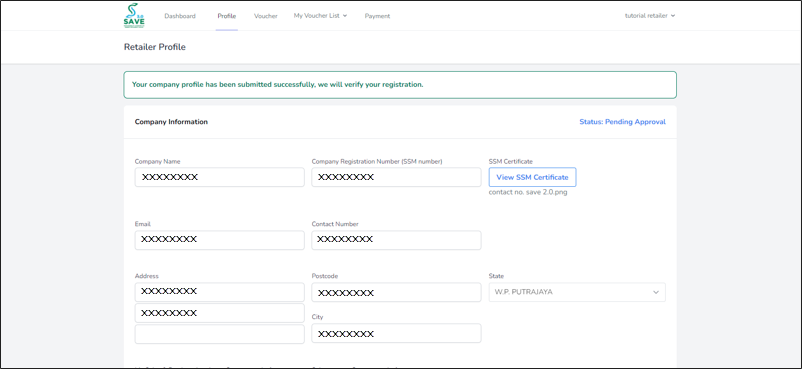Open the Payment page

click(377, 16)
